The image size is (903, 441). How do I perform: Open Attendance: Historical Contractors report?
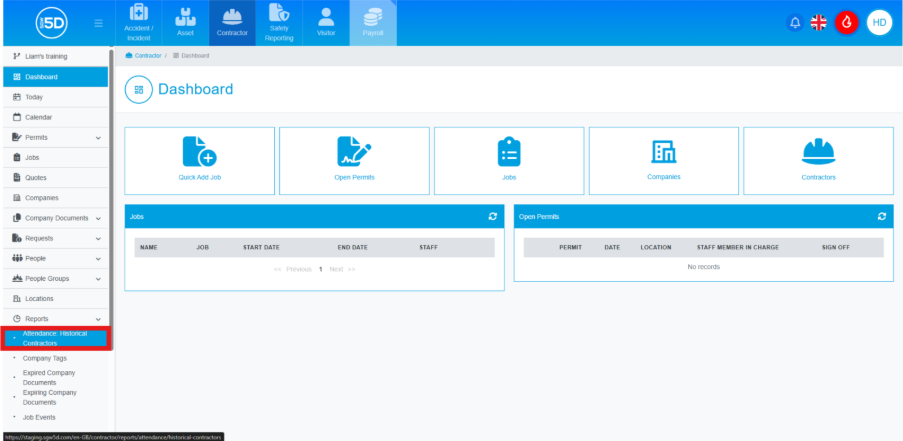tap(56, 338)
